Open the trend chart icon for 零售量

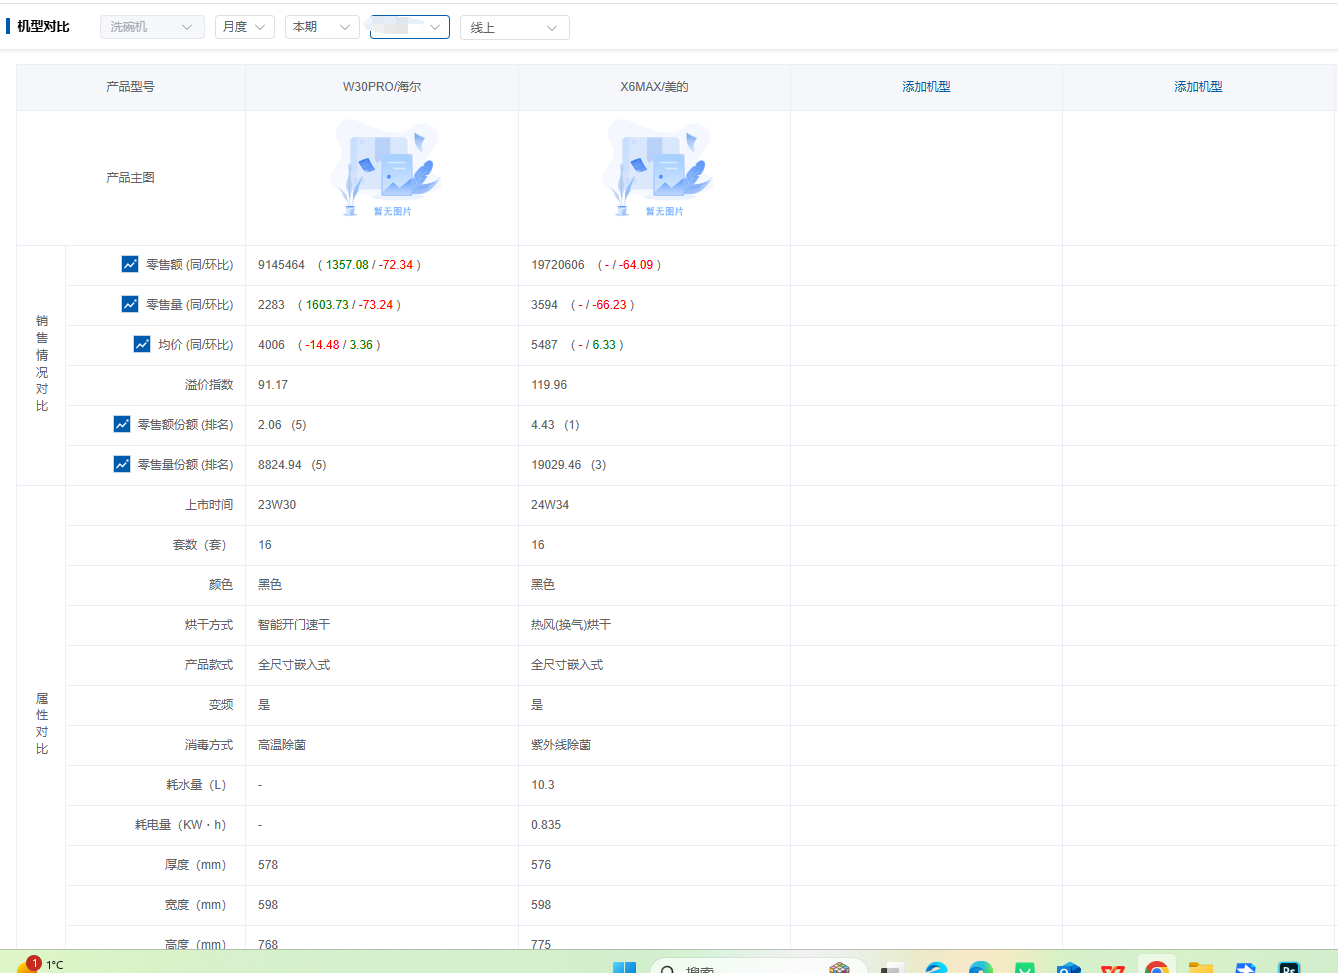click(130, 304)
